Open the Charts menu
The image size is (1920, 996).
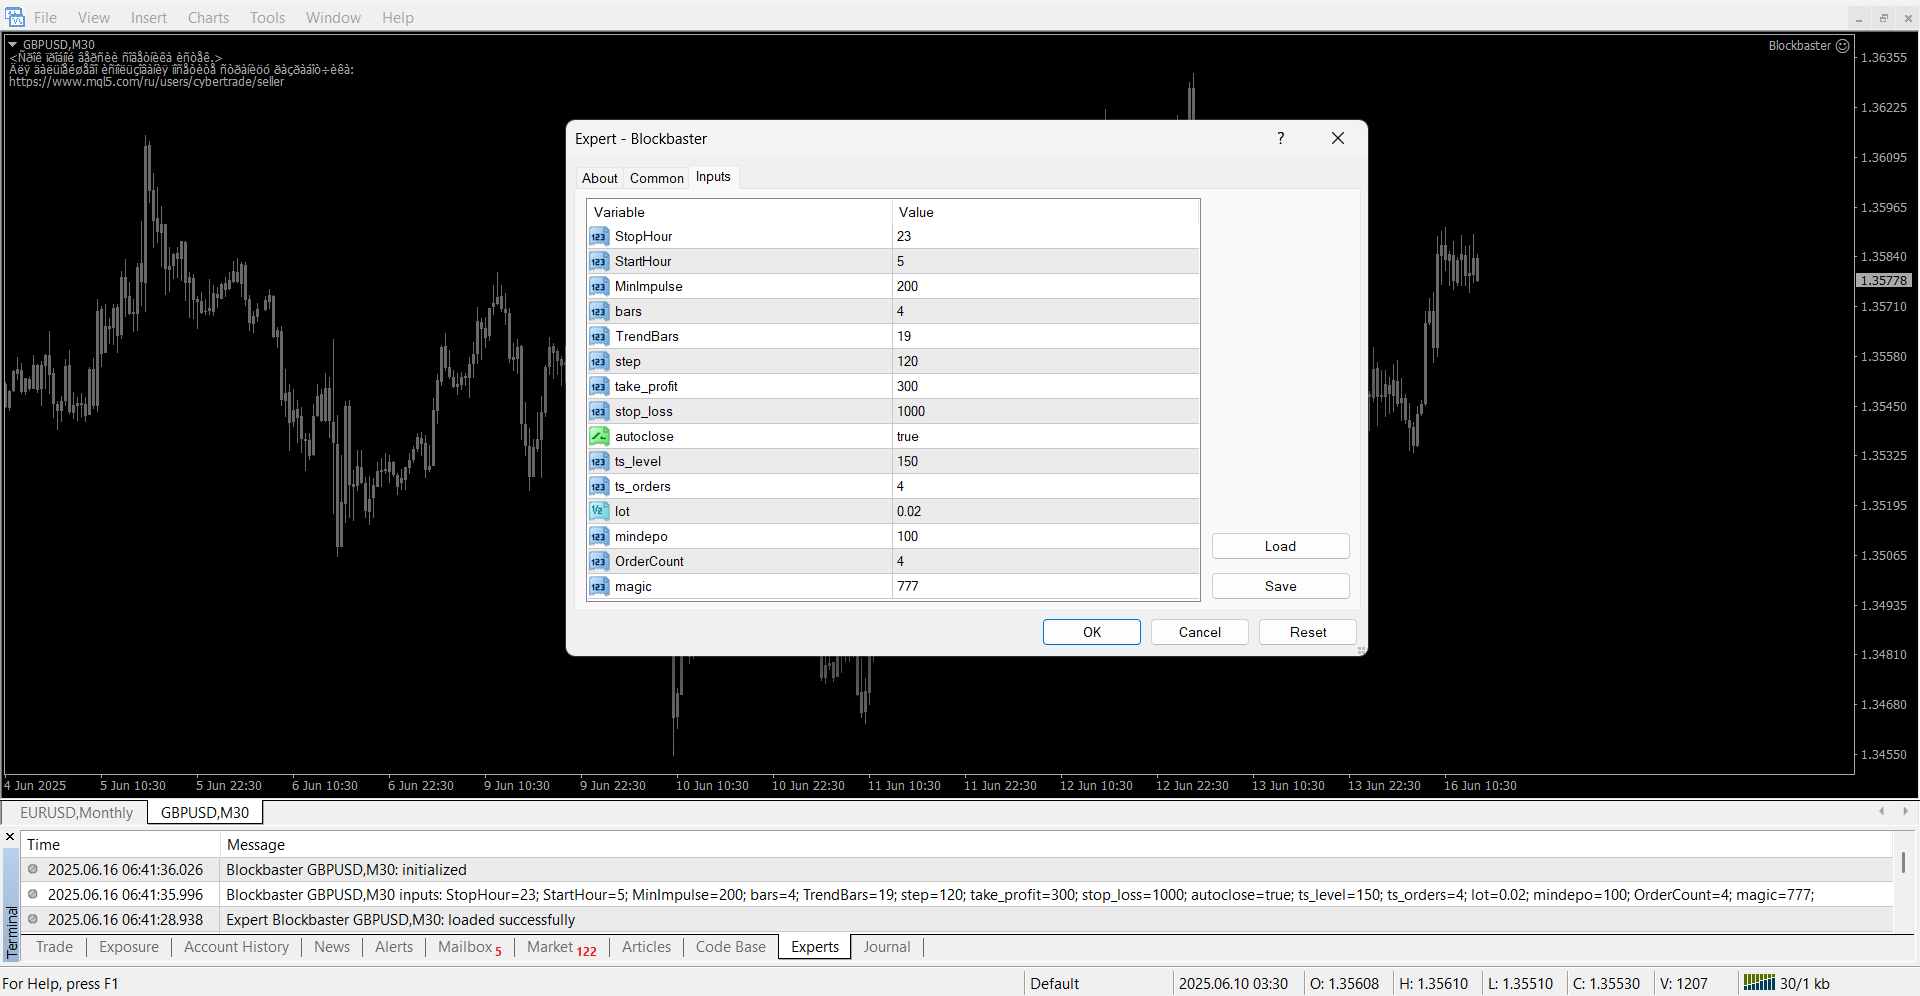[x=208, y=18]
